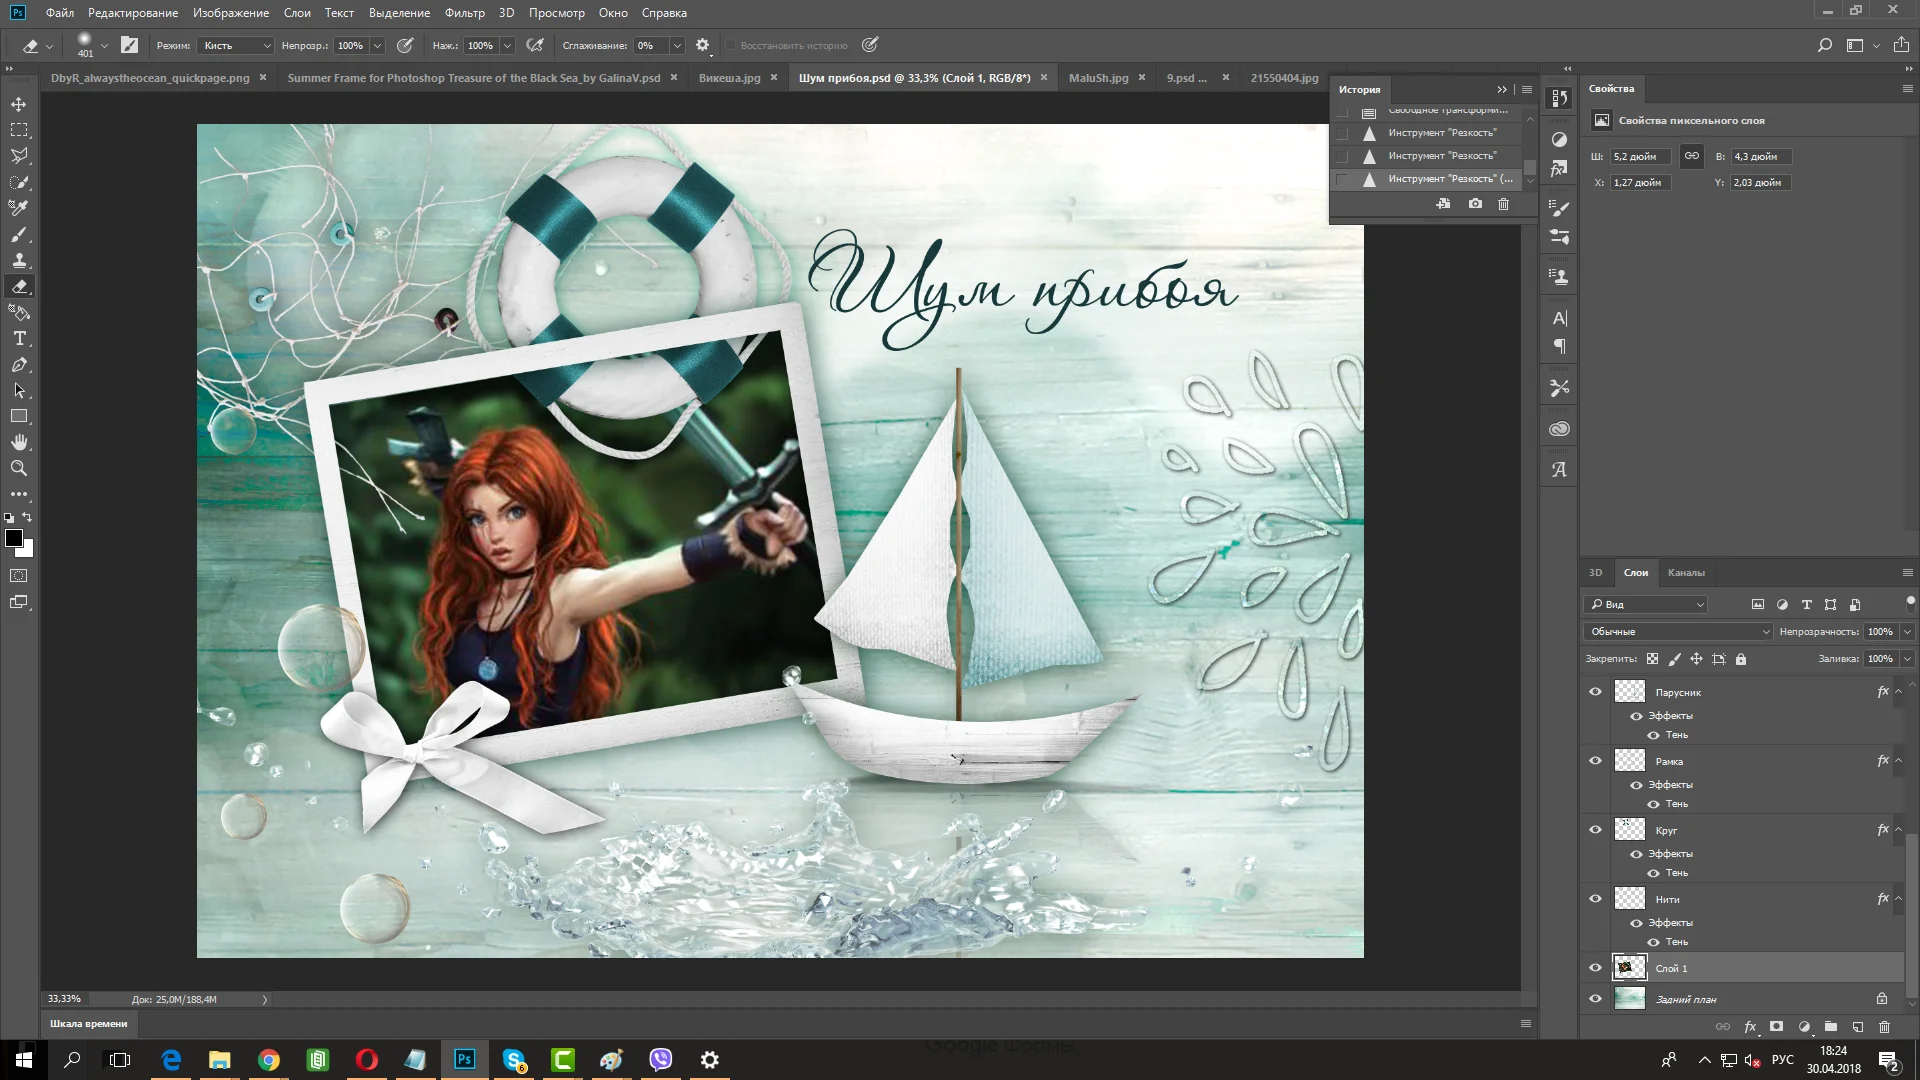1920x1080 pixels.
Task: Toggle visibility of Задний план layer
Action: click(x=1595, y=998)
